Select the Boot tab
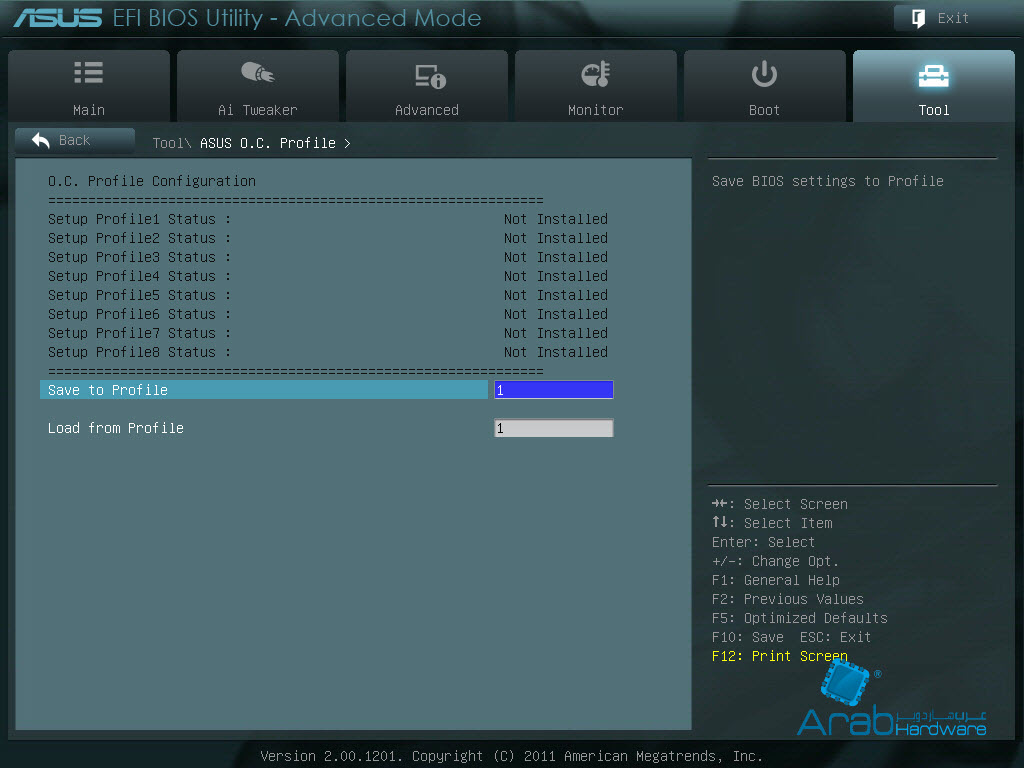 [x=765, y=86]
